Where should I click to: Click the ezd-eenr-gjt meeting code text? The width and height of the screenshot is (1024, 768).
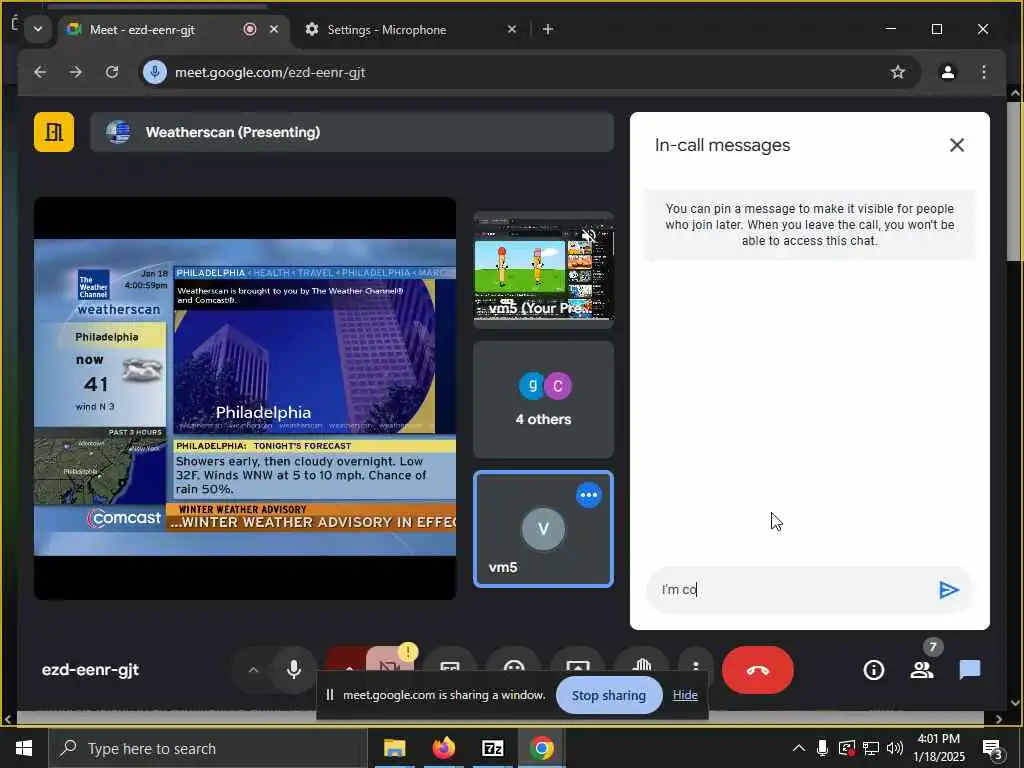(x=90, y=670)
